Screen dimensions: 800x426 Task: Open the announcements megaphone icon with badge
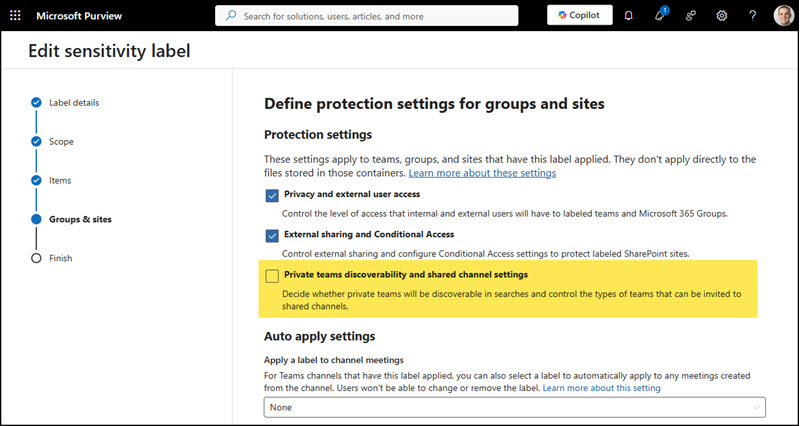[x=660, y=15]
